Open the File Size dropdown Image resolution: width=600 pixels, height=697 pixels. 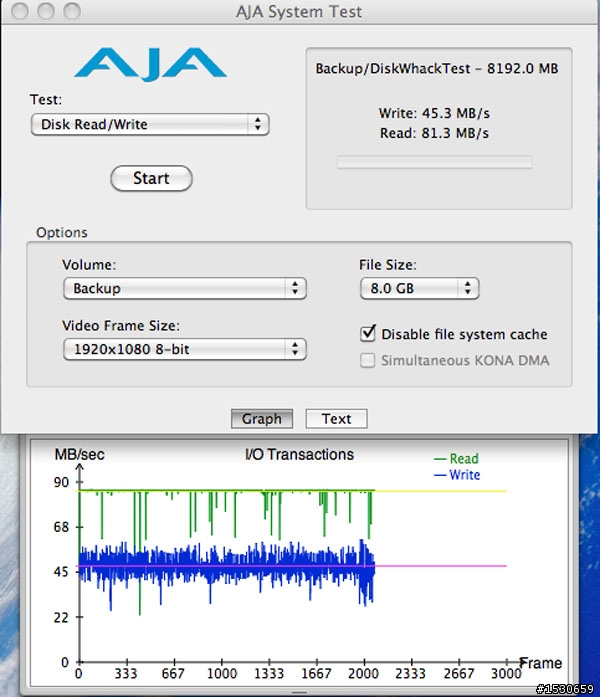click(420, 288)
